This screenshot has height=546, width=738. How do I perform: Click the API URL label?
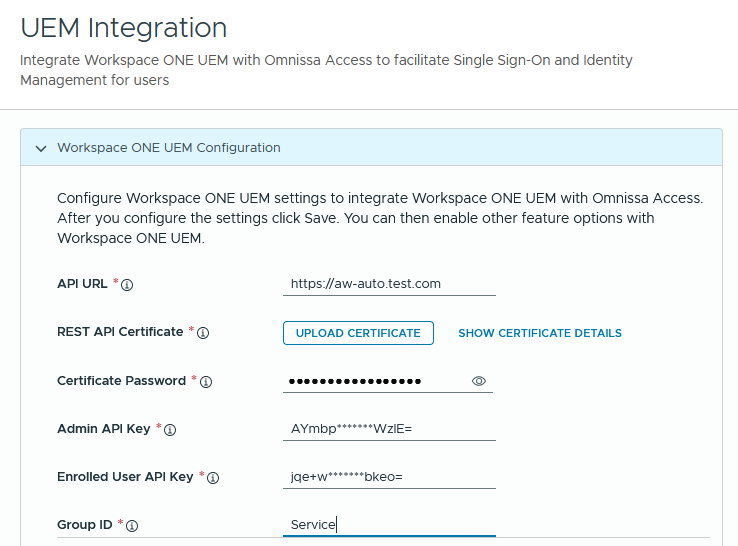coord(82,284)
